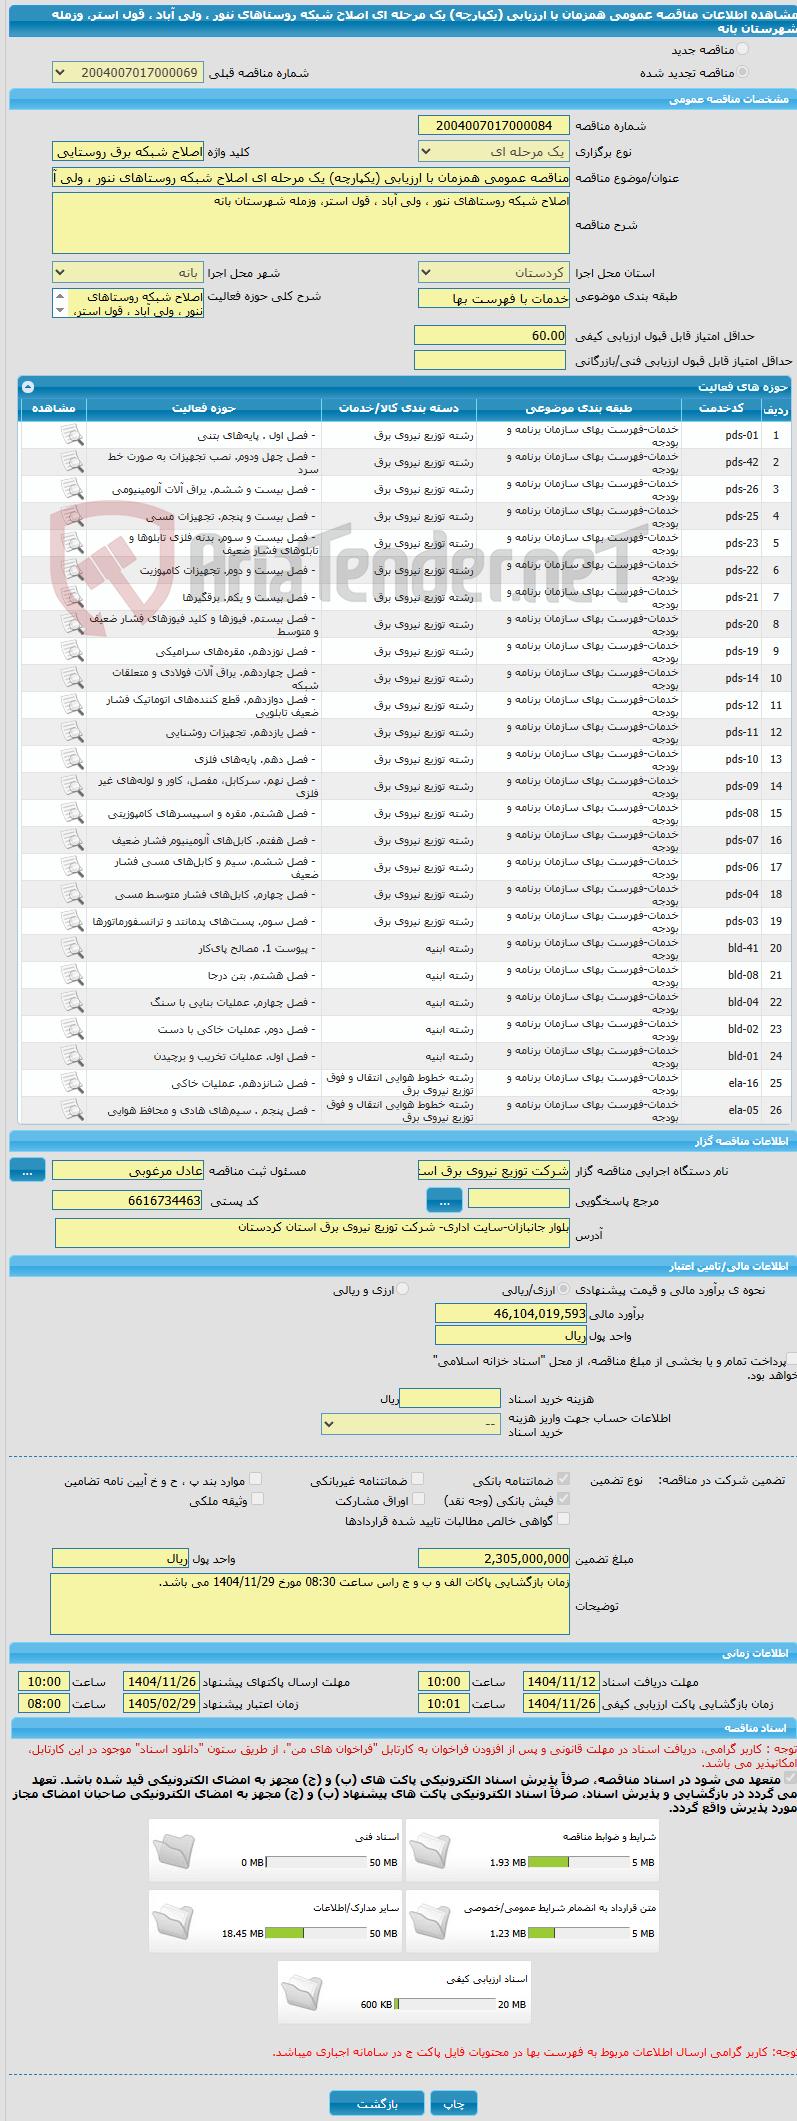The width and height of the screenshot is (797, 2121).
Task: Open view icon for row bld-02
Action: (x=72, y=1029)
